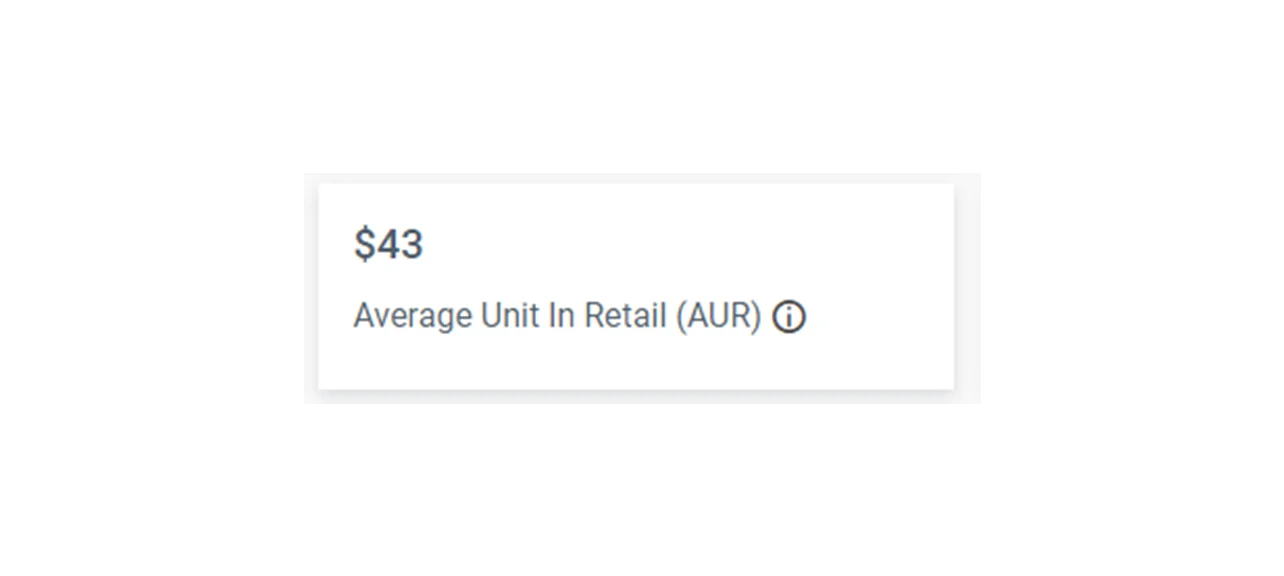Screen dimensions: 1284x576
Task: Click the word 'Unit' in the metric label
Action: click(505, 317)
